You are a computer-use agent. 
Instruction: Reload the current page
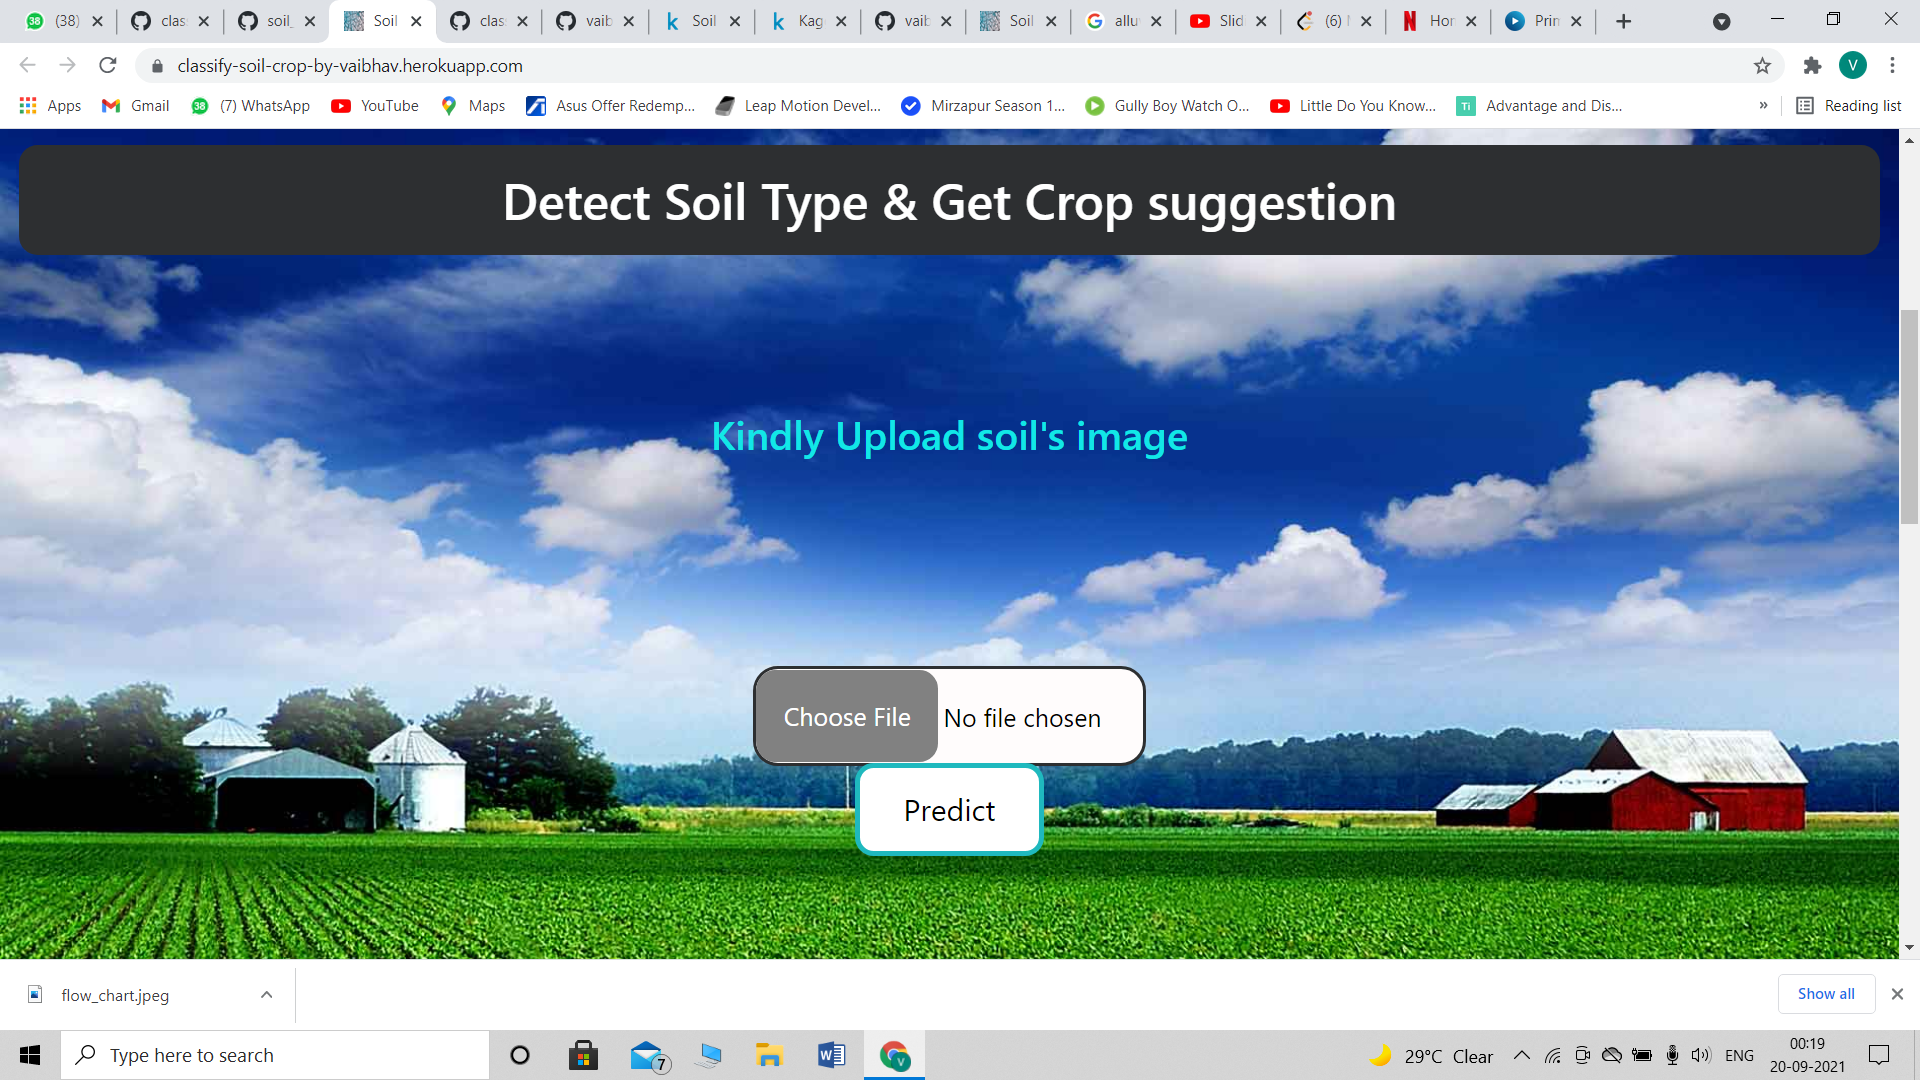[108, 66]
